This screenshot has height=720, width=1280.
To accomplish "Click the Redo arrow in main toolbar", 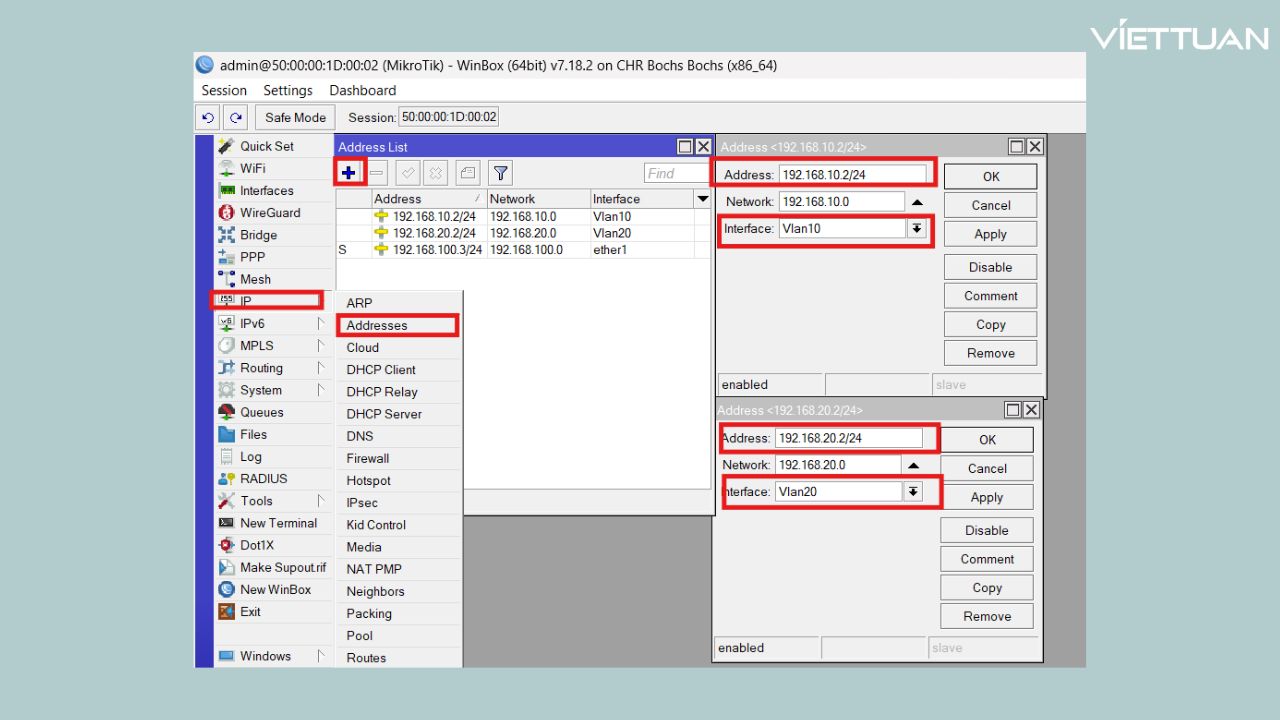I will click(235, 117).
